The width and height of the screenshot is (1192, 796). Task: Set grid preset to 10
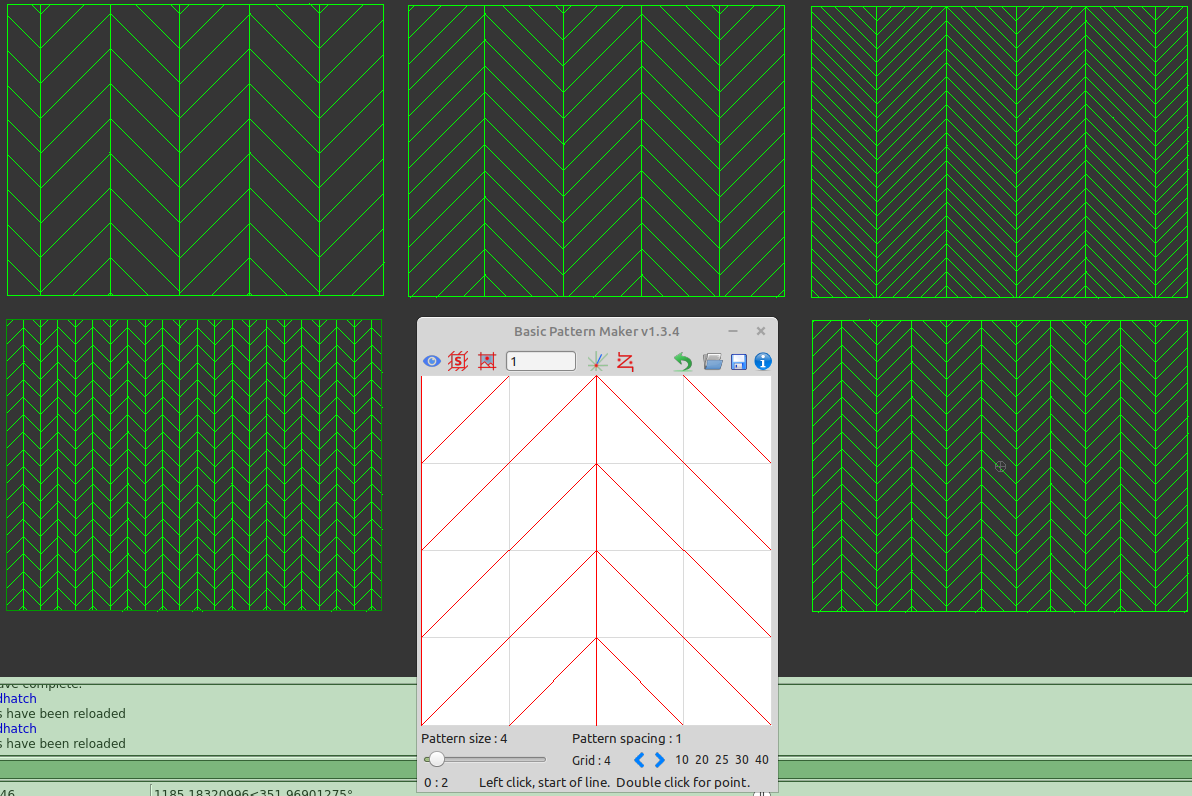[x=682, y=760]
